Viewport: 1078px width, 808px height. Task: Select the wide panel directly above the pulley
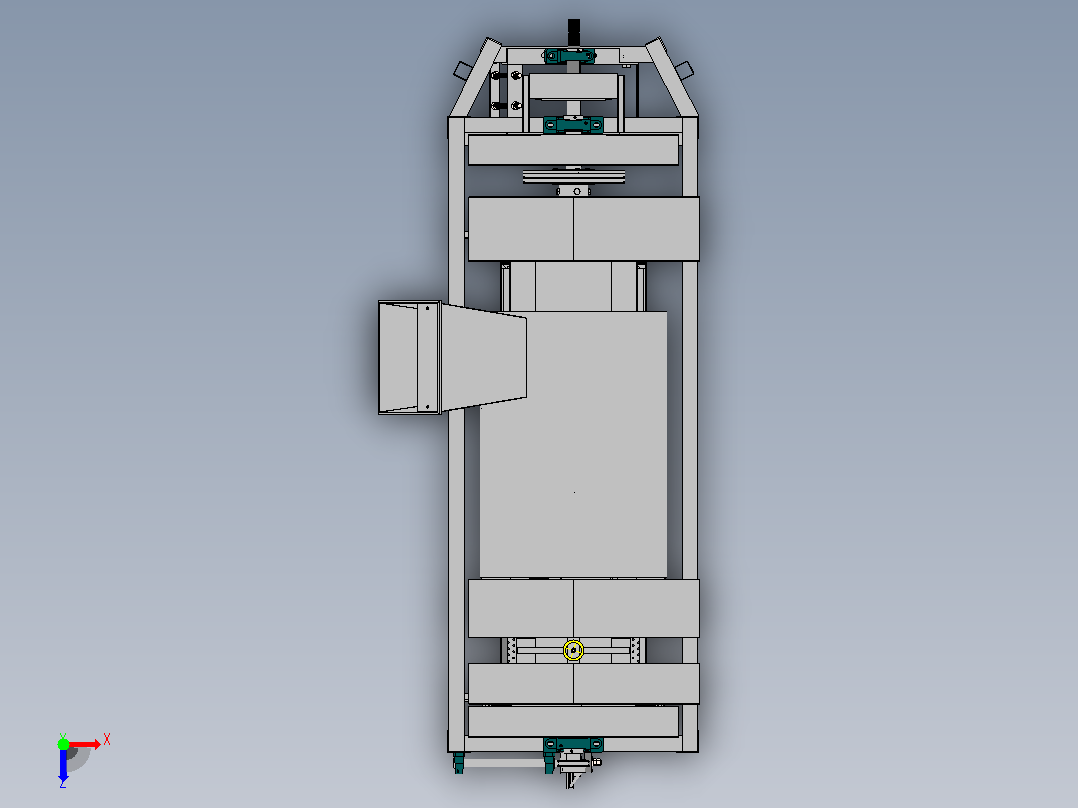(x=573, y=150)
